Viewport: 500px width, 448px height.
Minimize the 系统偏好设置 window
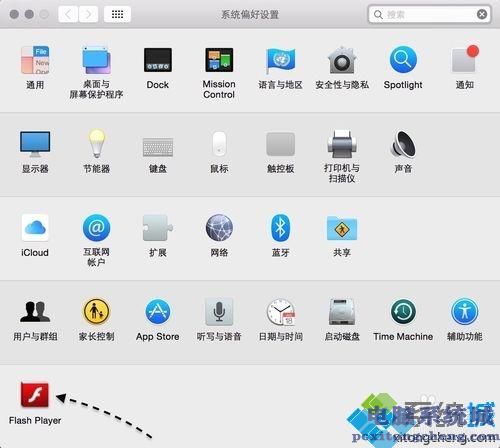click(x=29, y=14)
